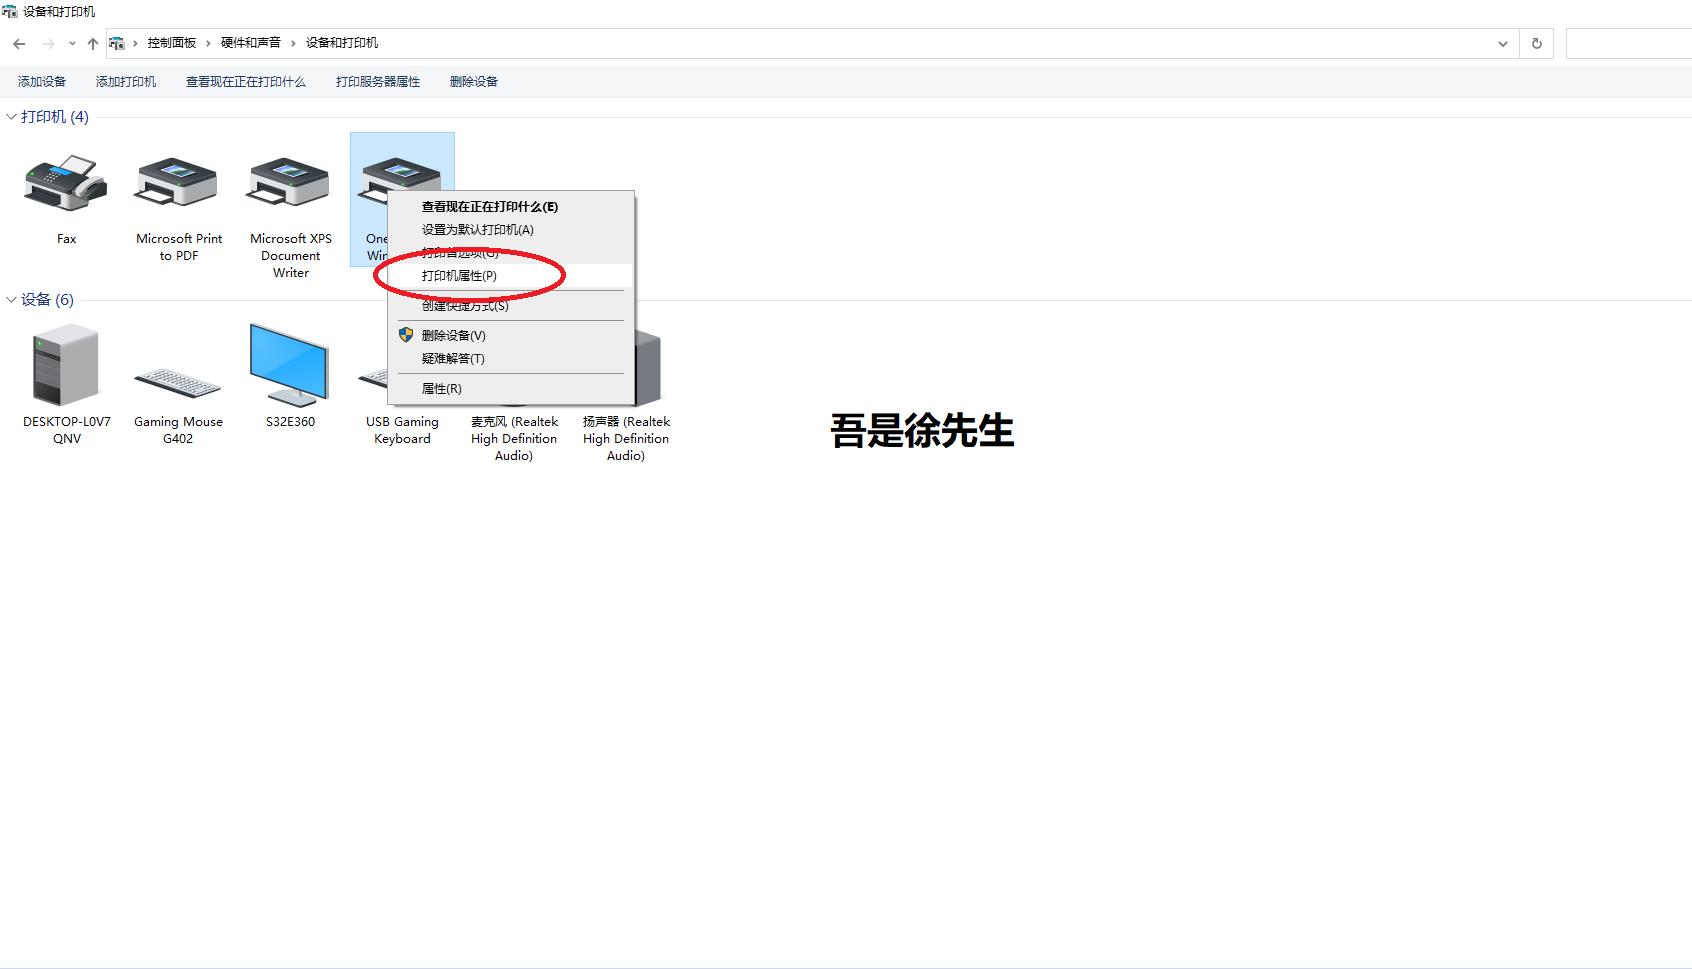Screen dimensions: 1692x969
Task: Go forward with the forward arrow
Action: point(48,43)
